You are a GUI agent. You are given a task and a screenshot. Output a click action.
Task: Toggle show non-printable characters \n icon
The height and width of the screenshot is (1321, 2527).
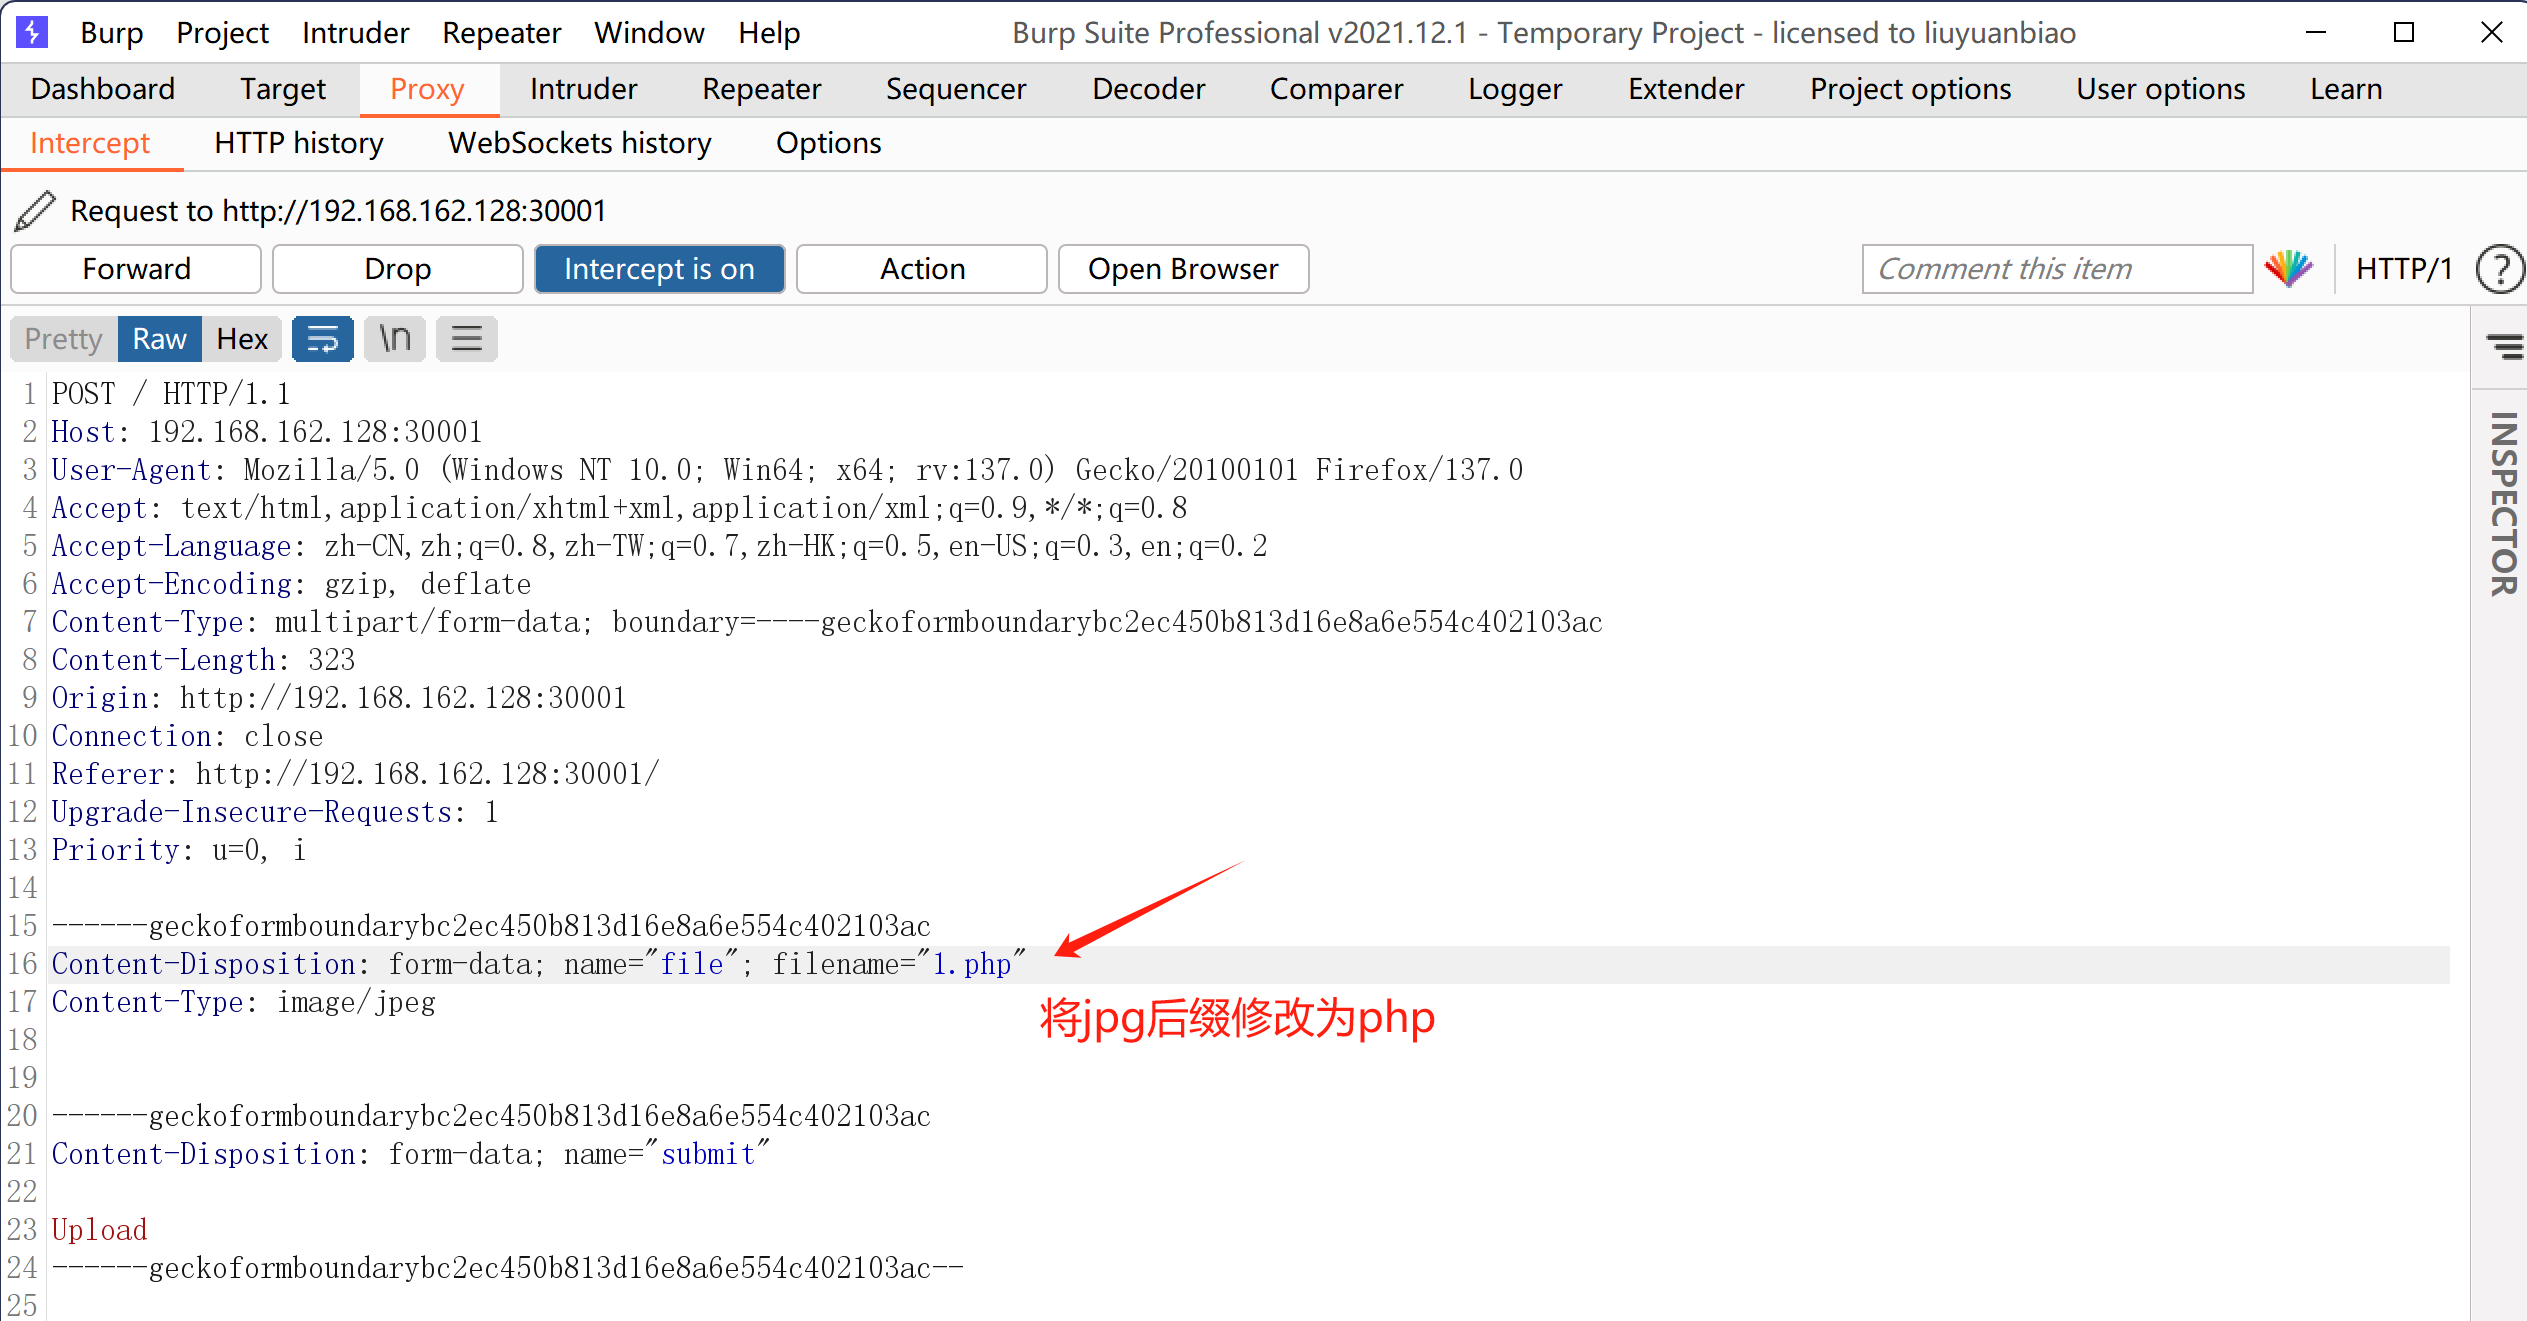395,339
